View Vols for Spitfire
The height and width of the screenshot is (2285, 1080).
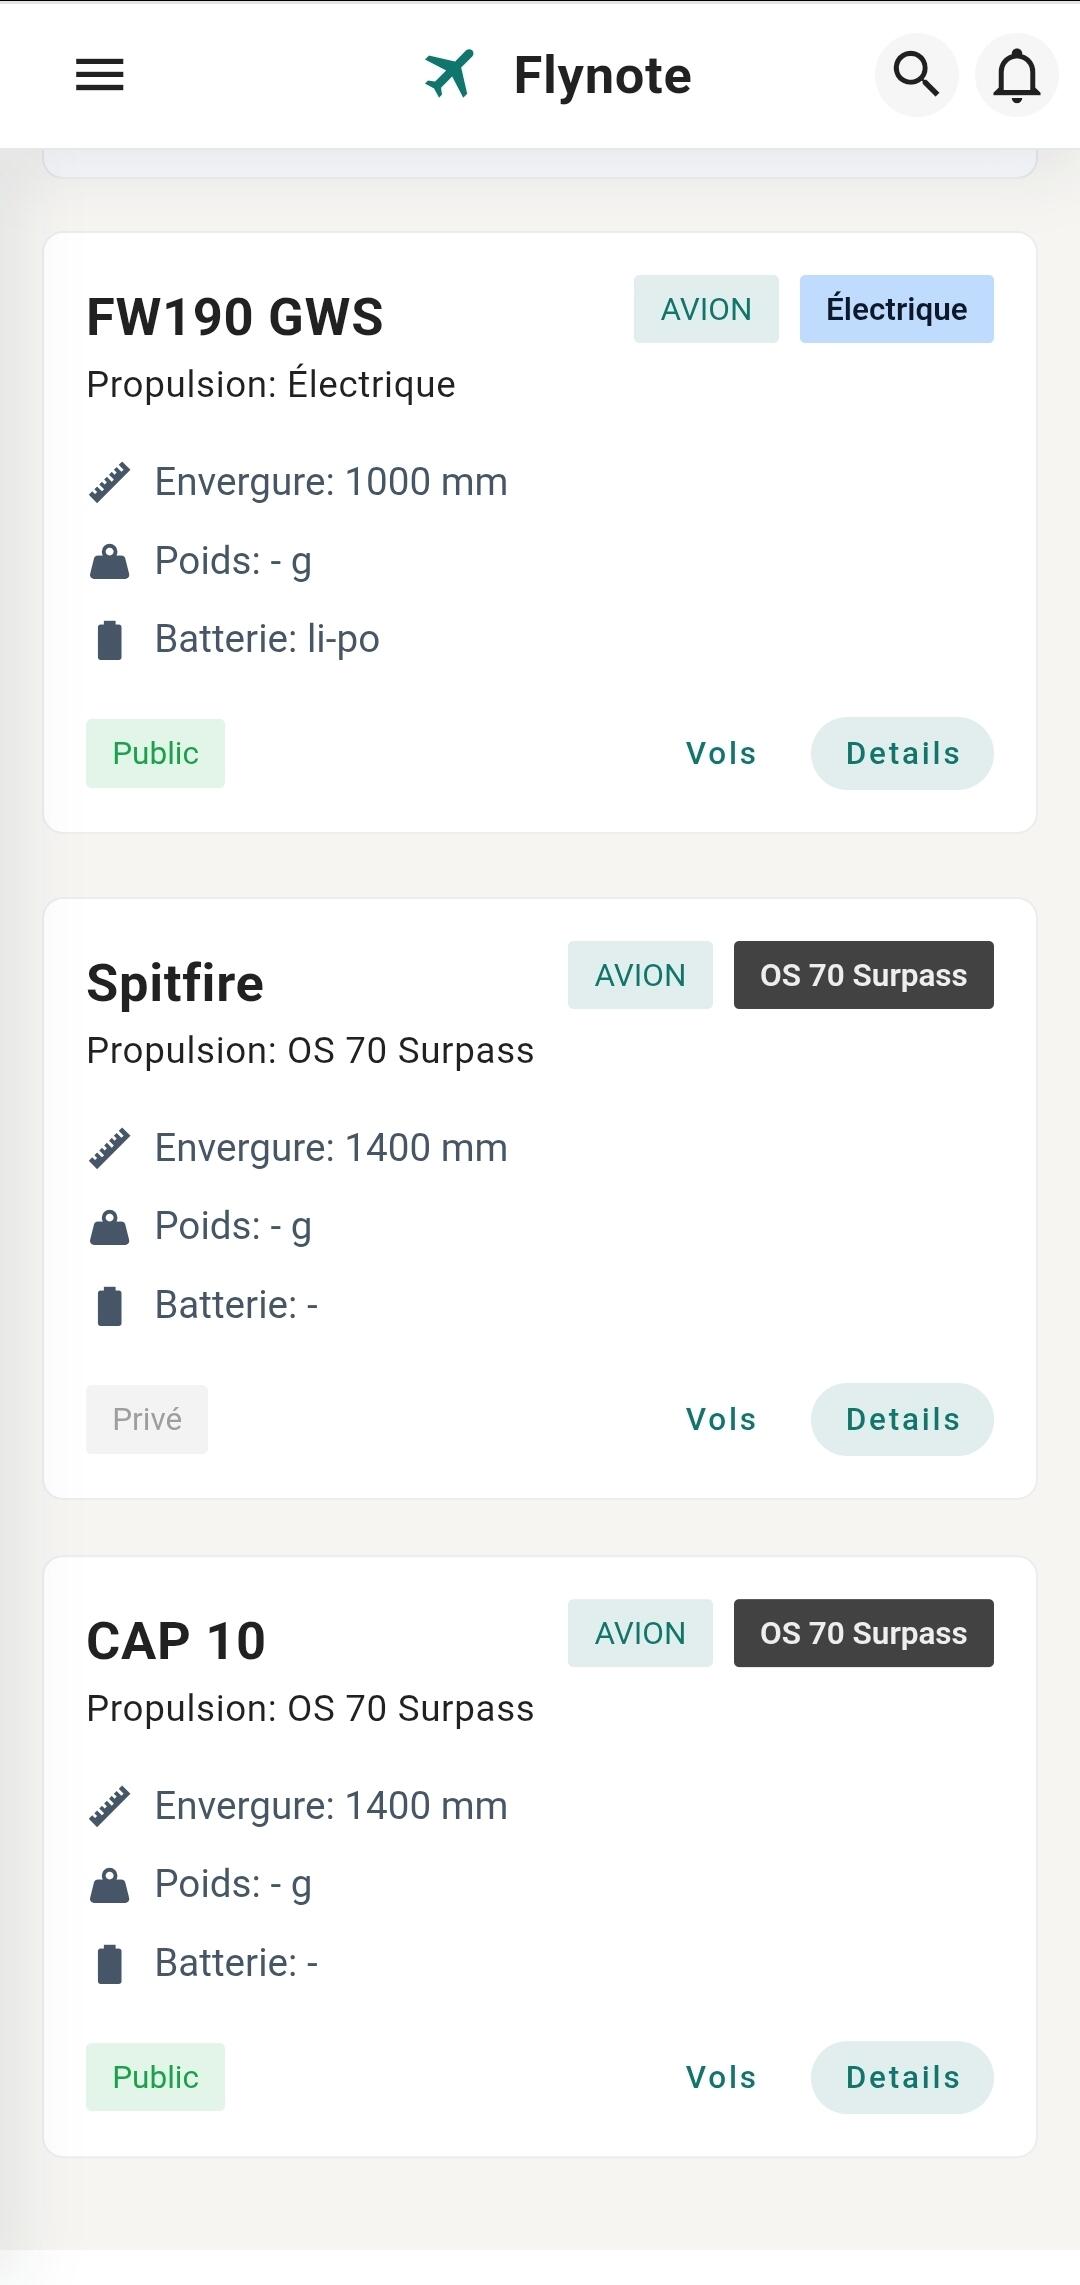point(720,1419)
